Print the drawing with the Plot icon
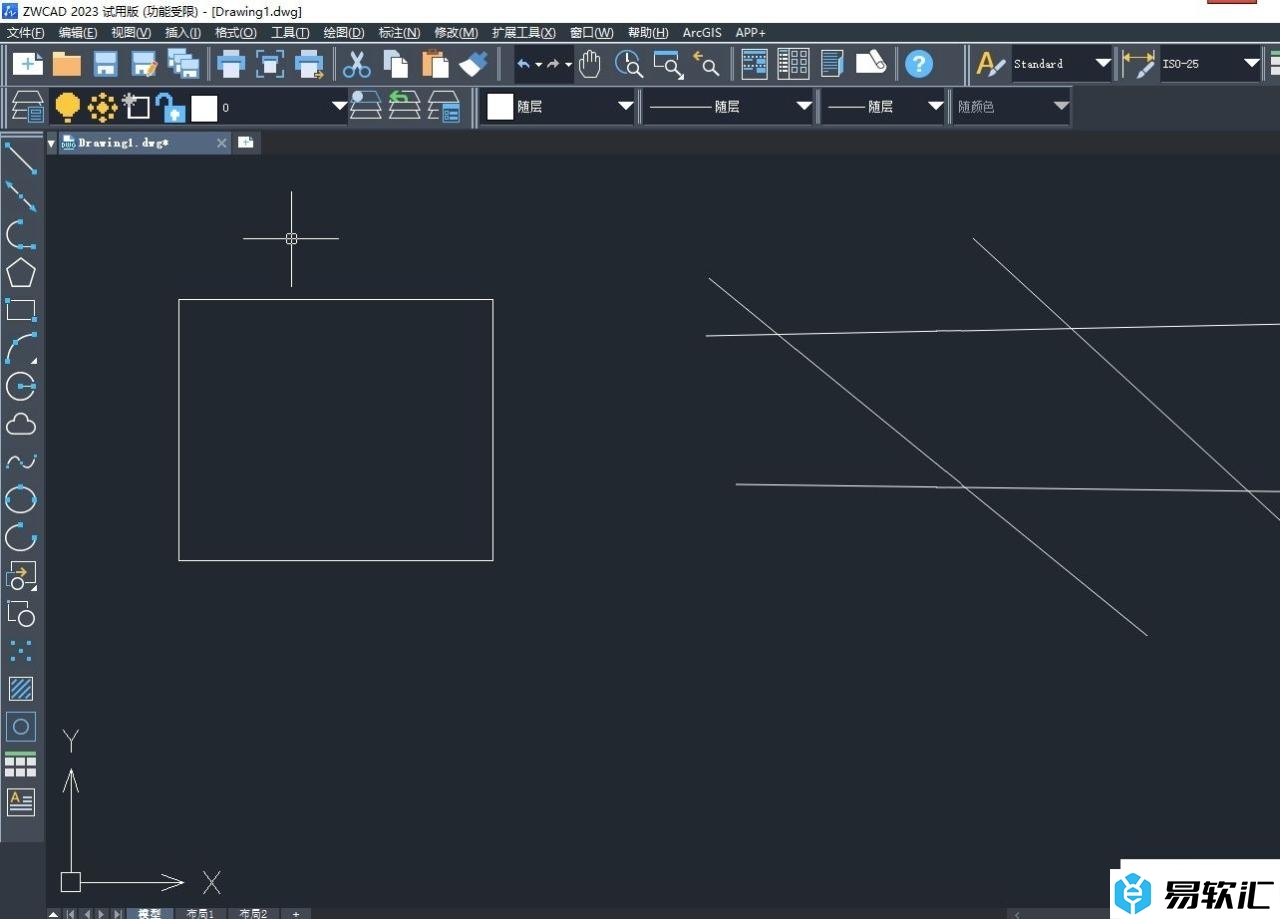Viewport: 1280px width, 919px height. click(232, 64)
